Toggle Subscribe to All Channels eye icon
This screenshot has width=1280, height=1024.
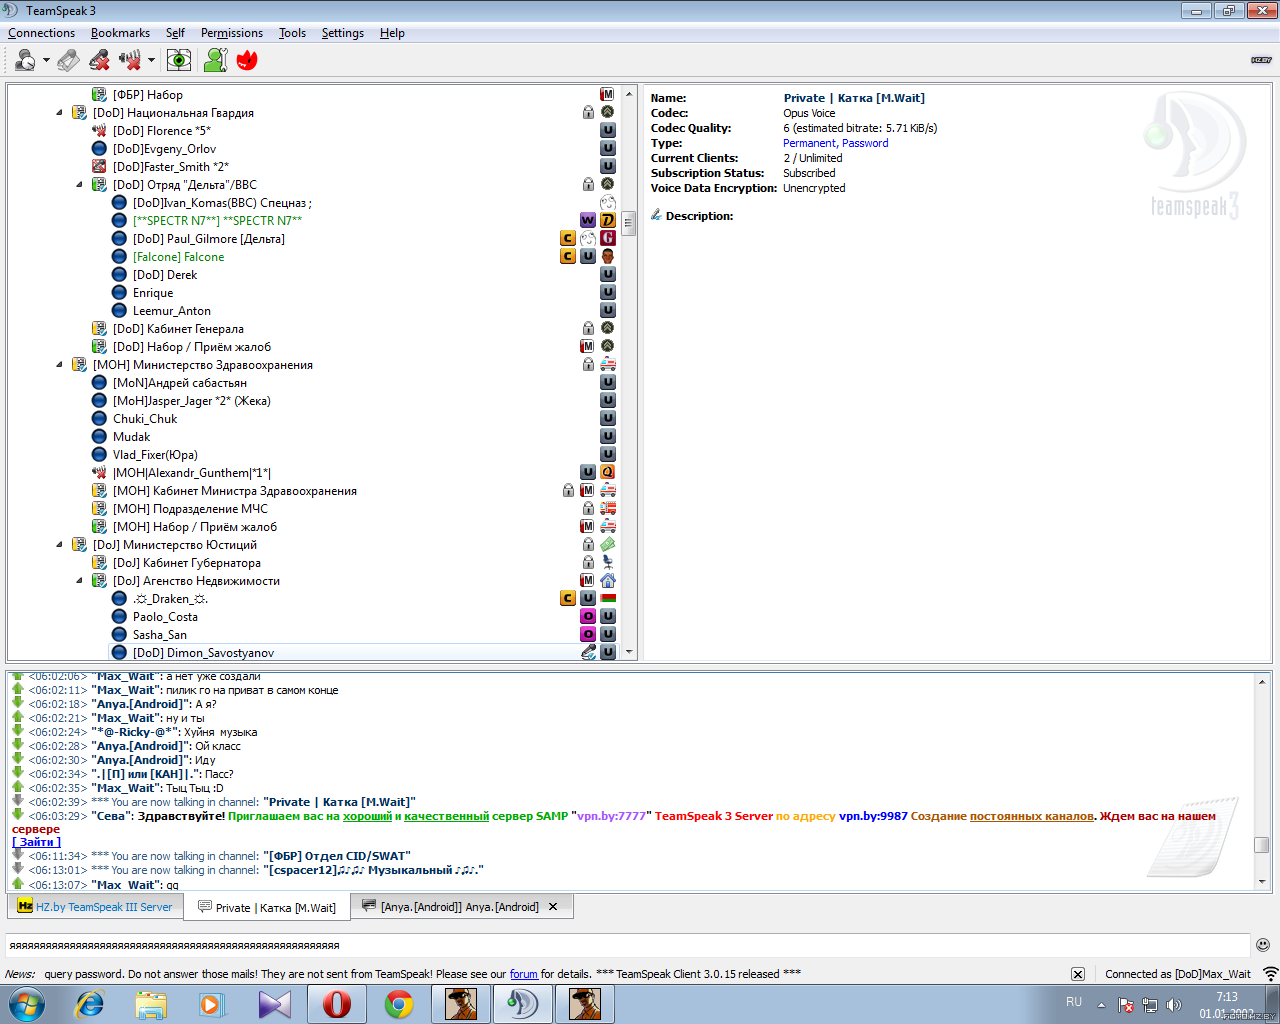179,61
